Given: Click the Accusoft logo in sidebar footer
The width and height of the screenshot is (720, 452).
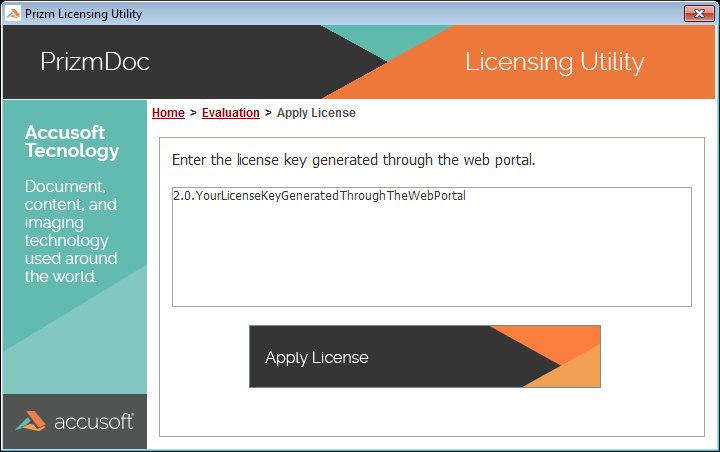Looking at the screenshot, I should [75, 421].
